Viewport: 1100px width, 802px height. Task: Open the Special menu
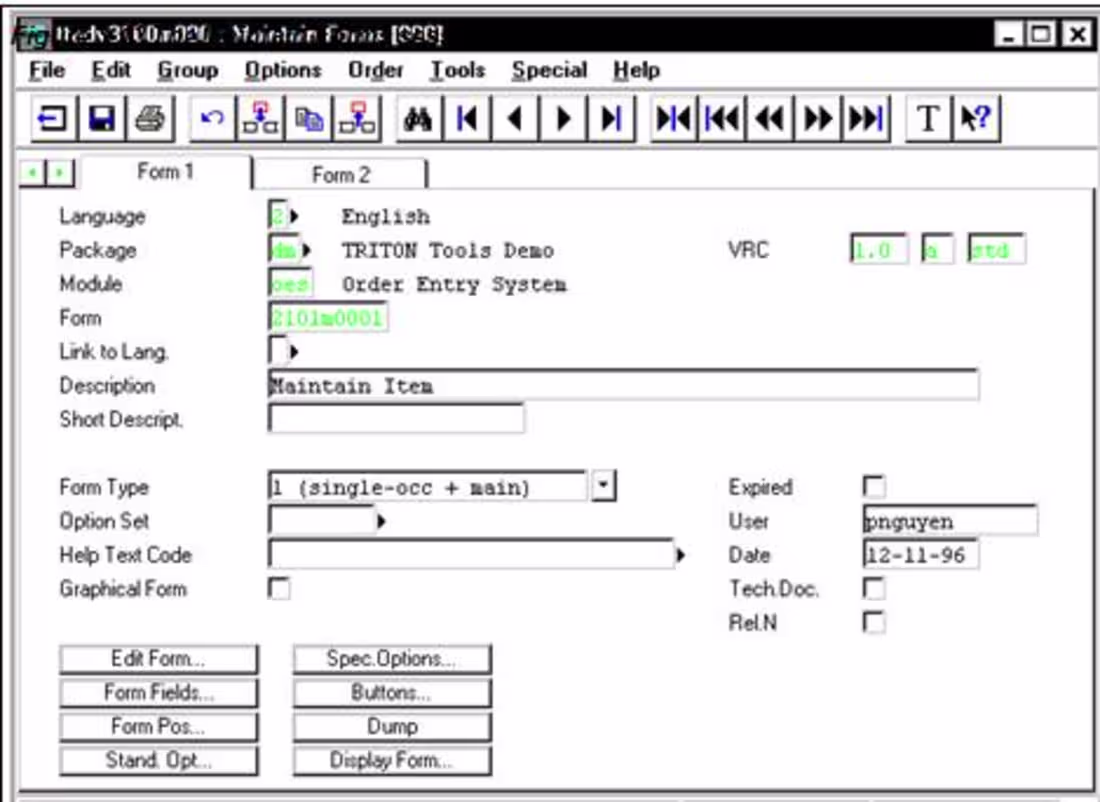[549, 70]
